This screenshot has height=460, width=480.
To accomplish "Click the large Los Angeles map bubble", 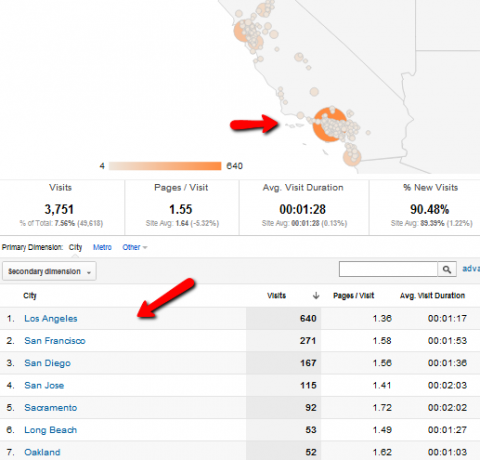I will 329,125.
